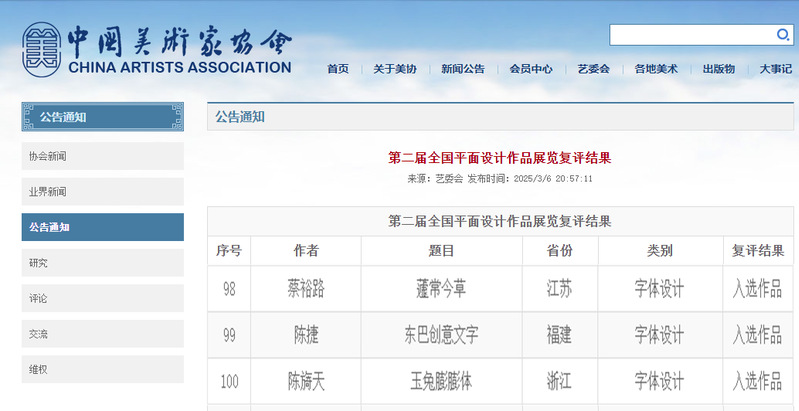Select 维权 in the left sidebar

102,369
